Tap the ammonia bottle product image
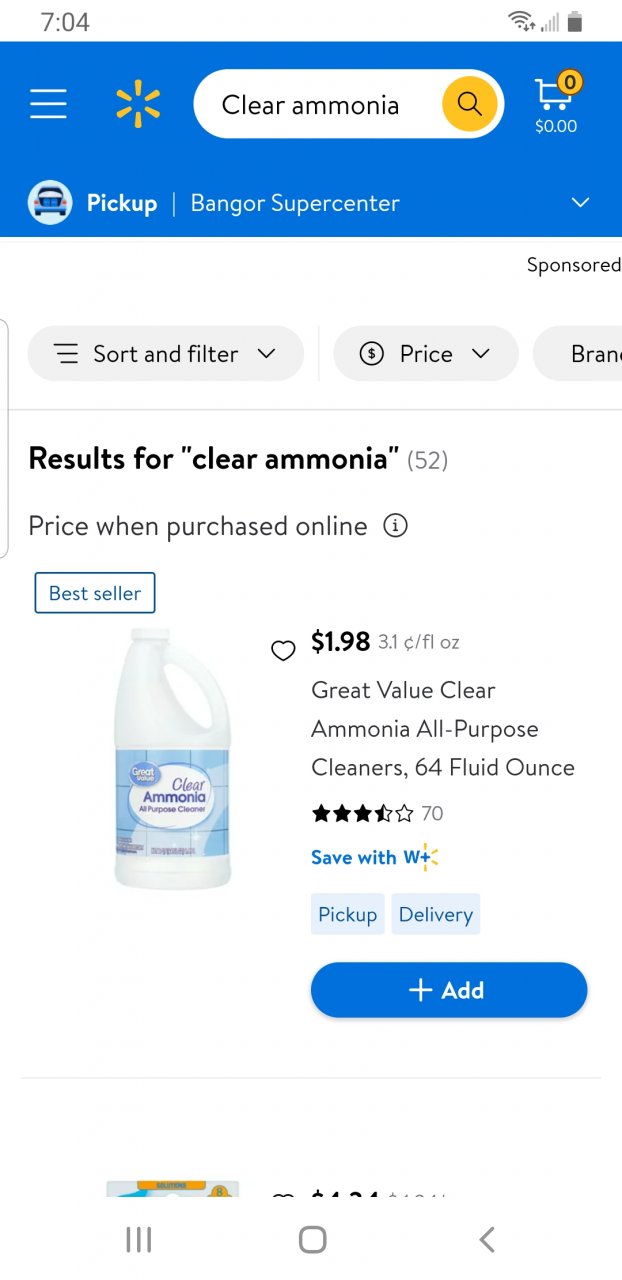The image size is (622, 1280). (173, 758)
